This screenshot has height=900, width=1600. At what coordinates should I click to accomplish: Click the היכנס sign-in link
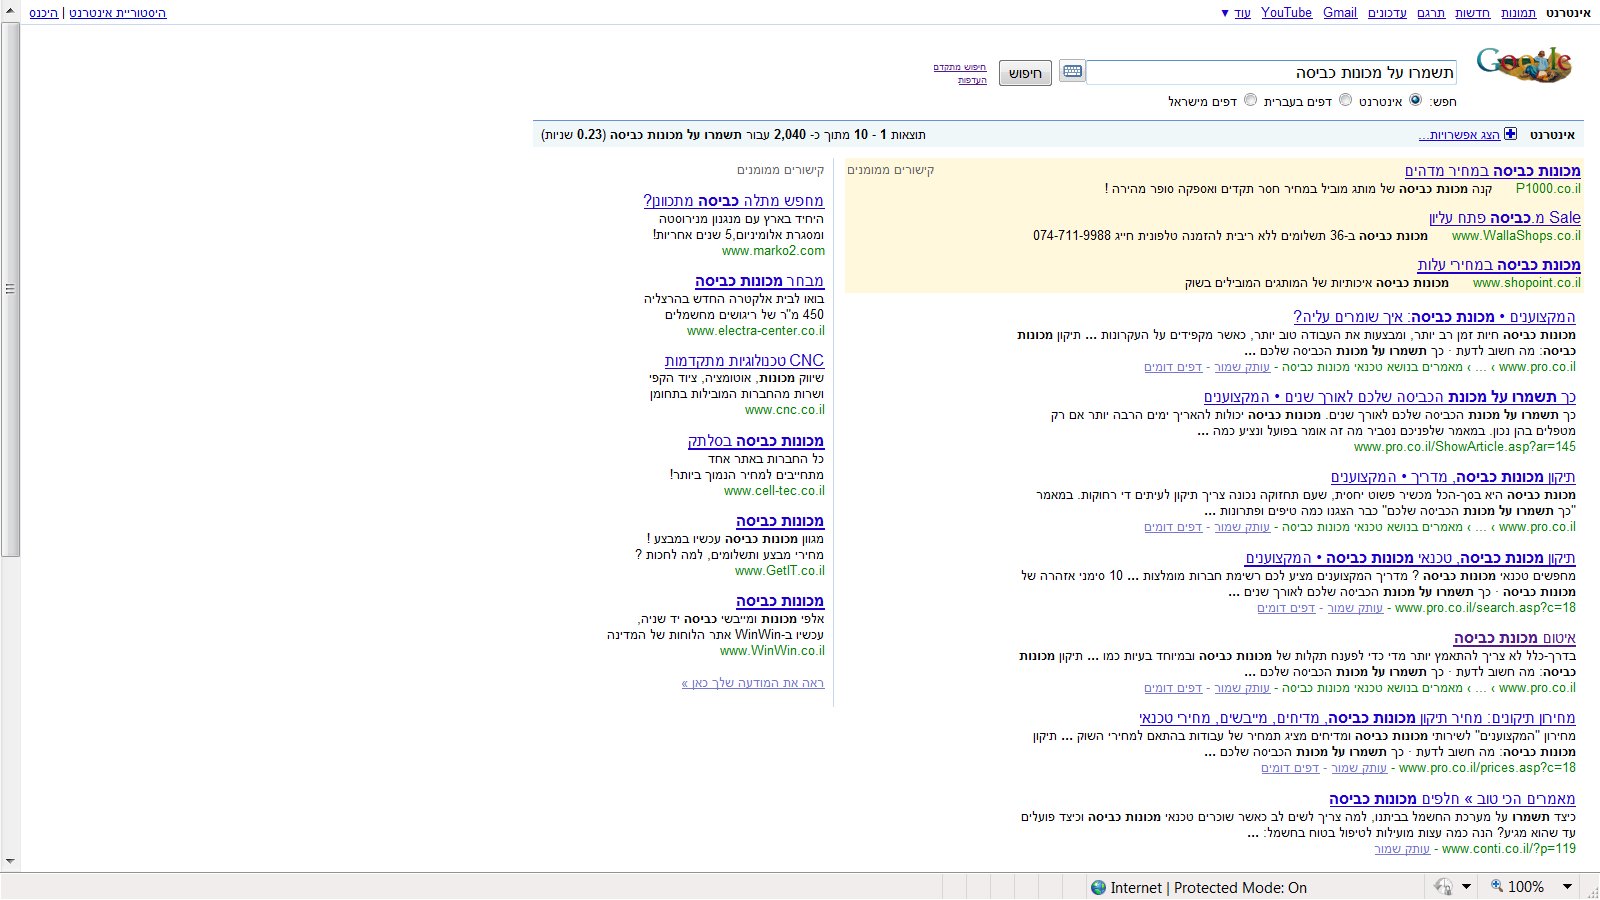tap(44, 13)
